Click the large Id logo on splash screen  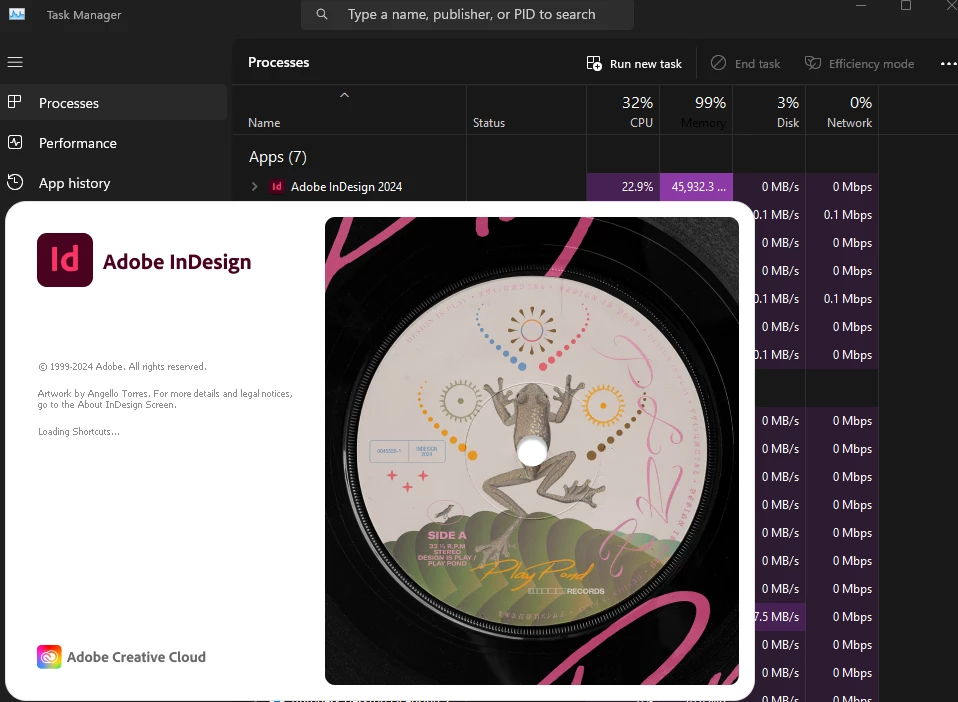point(65,260)
